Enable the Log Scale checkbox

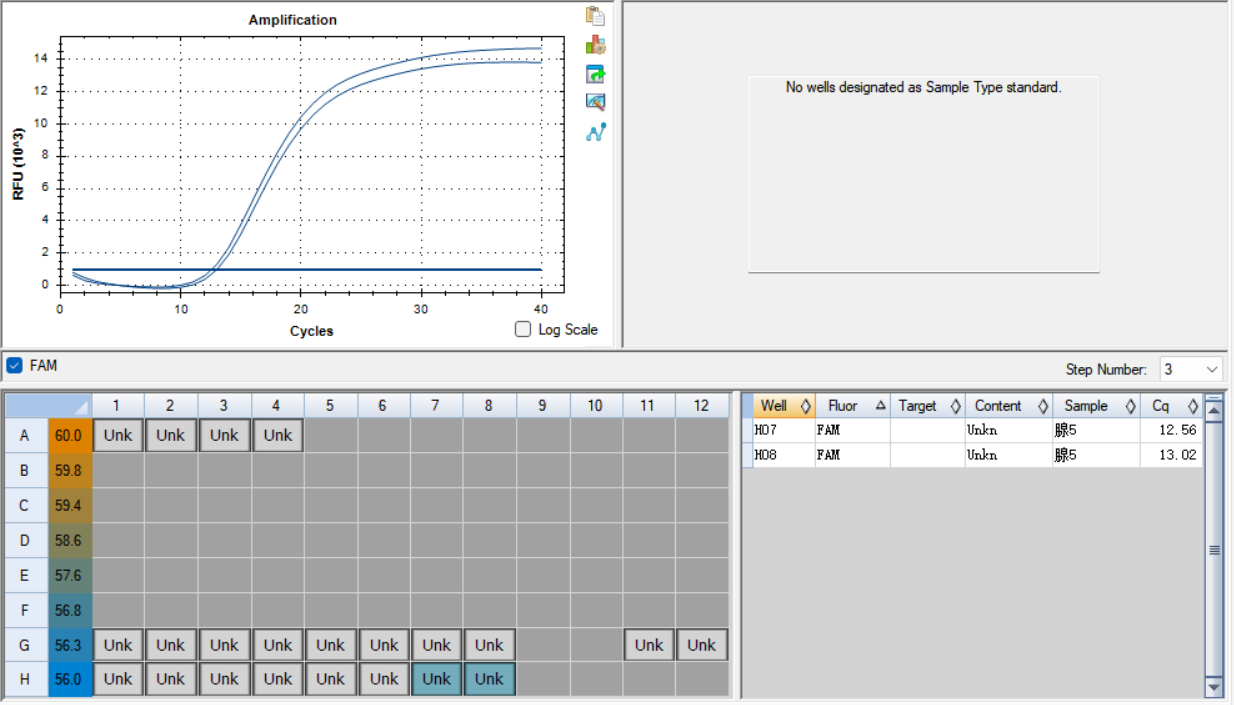click(523, 330)
